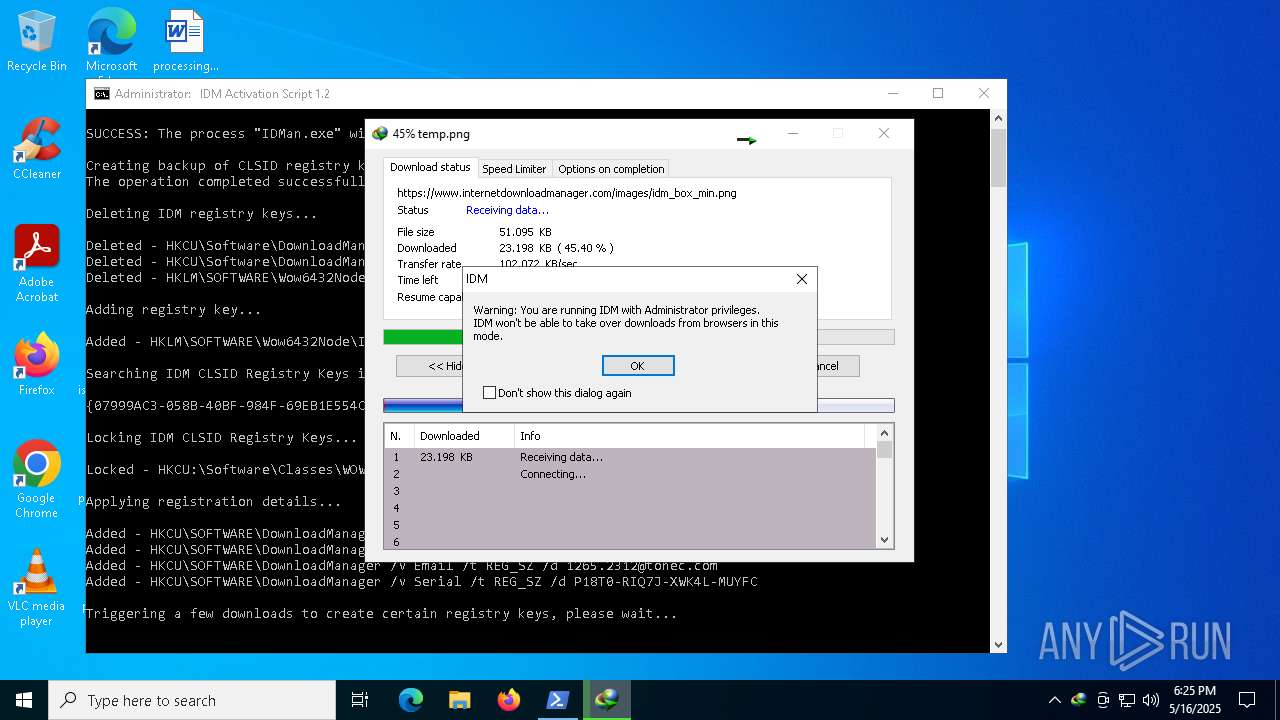Image resolution: width=1280 pixels, height=720 pixels.
Task: Click the IDM system tray icon
Action: 1078,700
